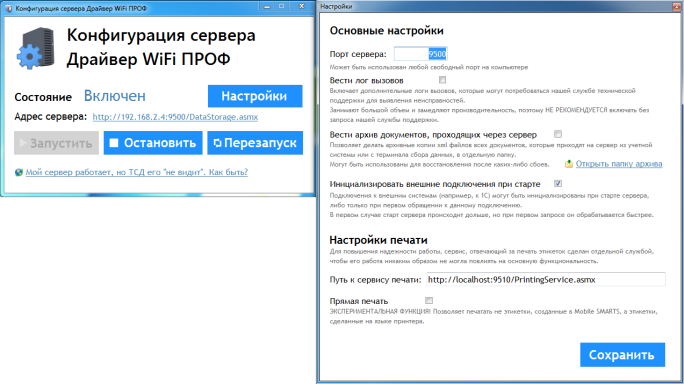684x384 pixels.
Task: Click the Настройки печати heading
Action: [378, 240]
